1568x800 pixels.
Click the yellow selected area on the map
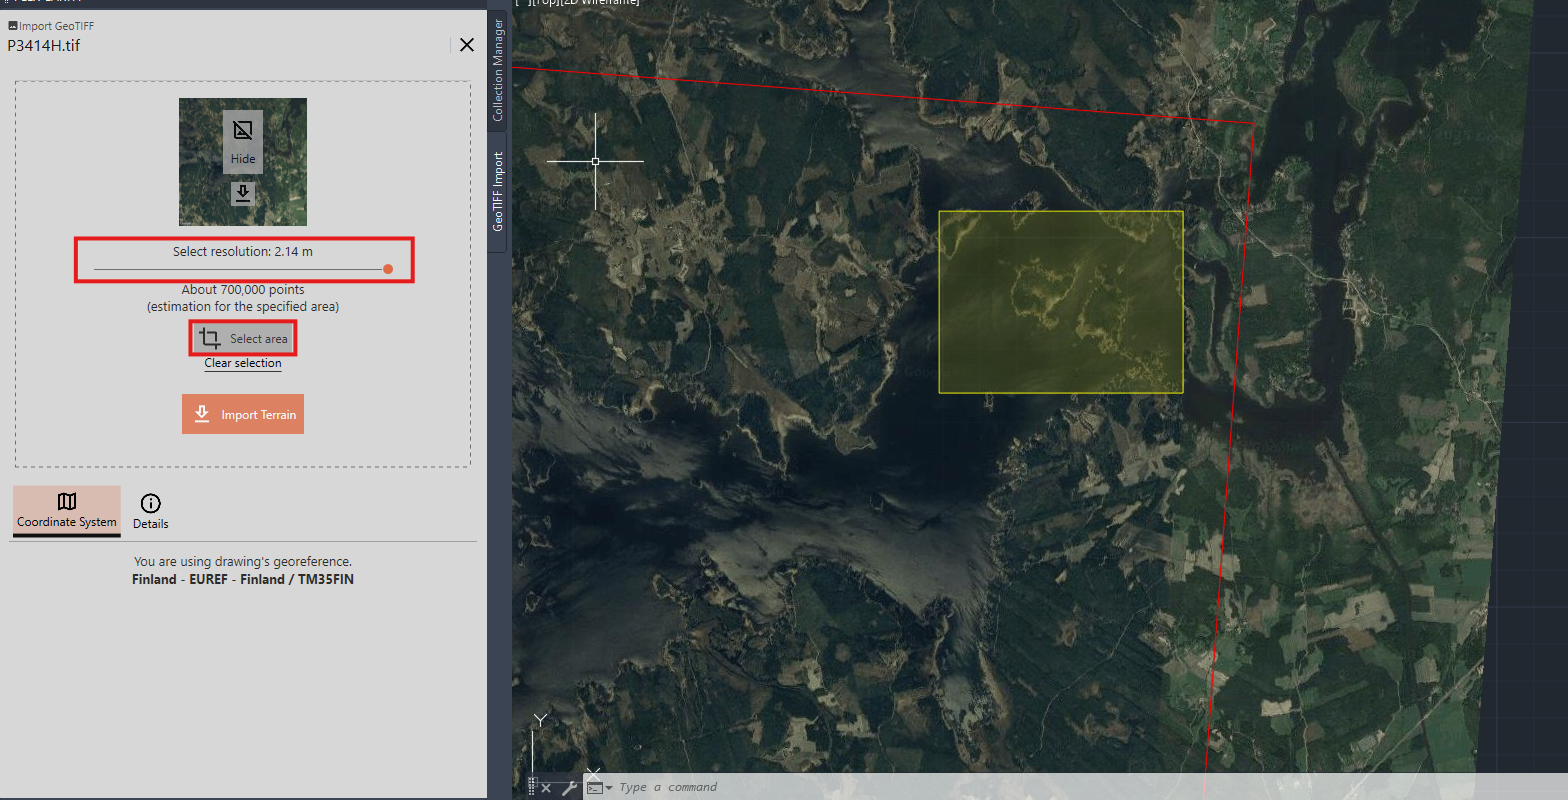[1061, 302]
